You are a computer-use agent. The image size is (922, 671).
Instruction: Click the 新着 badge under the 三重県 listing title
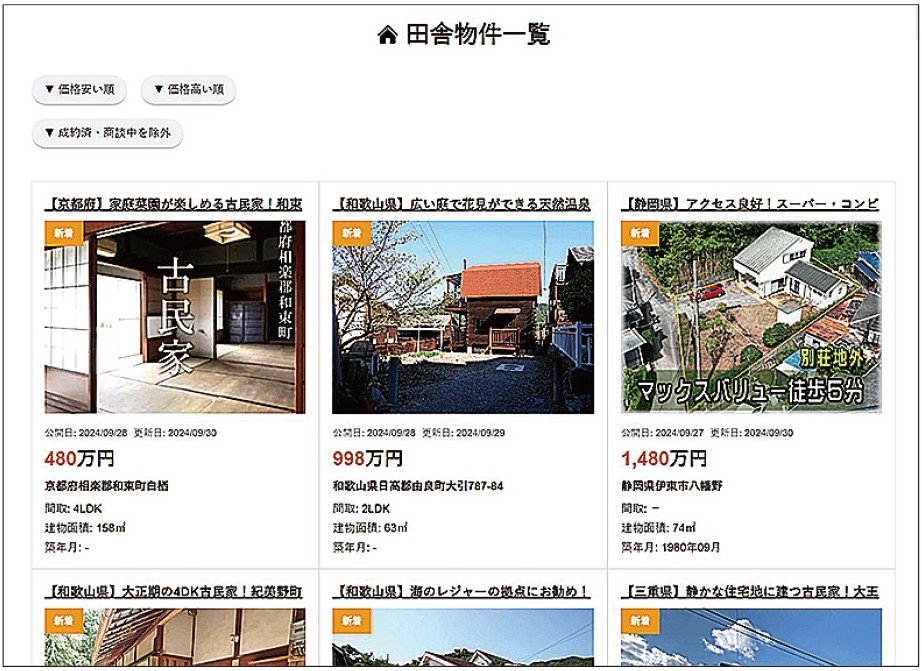point(636,621)
